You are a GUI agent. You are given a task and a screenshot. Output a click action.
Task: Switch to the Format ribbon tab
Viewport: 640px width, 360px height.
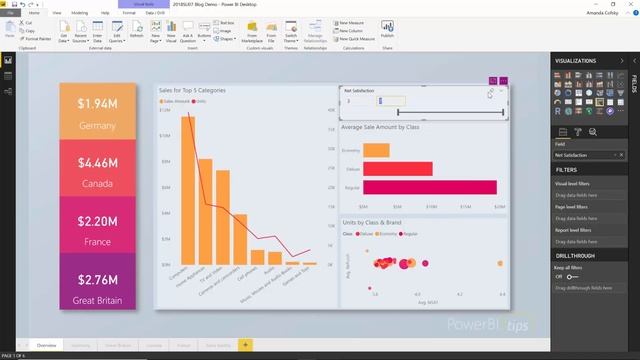pos(129,13)
